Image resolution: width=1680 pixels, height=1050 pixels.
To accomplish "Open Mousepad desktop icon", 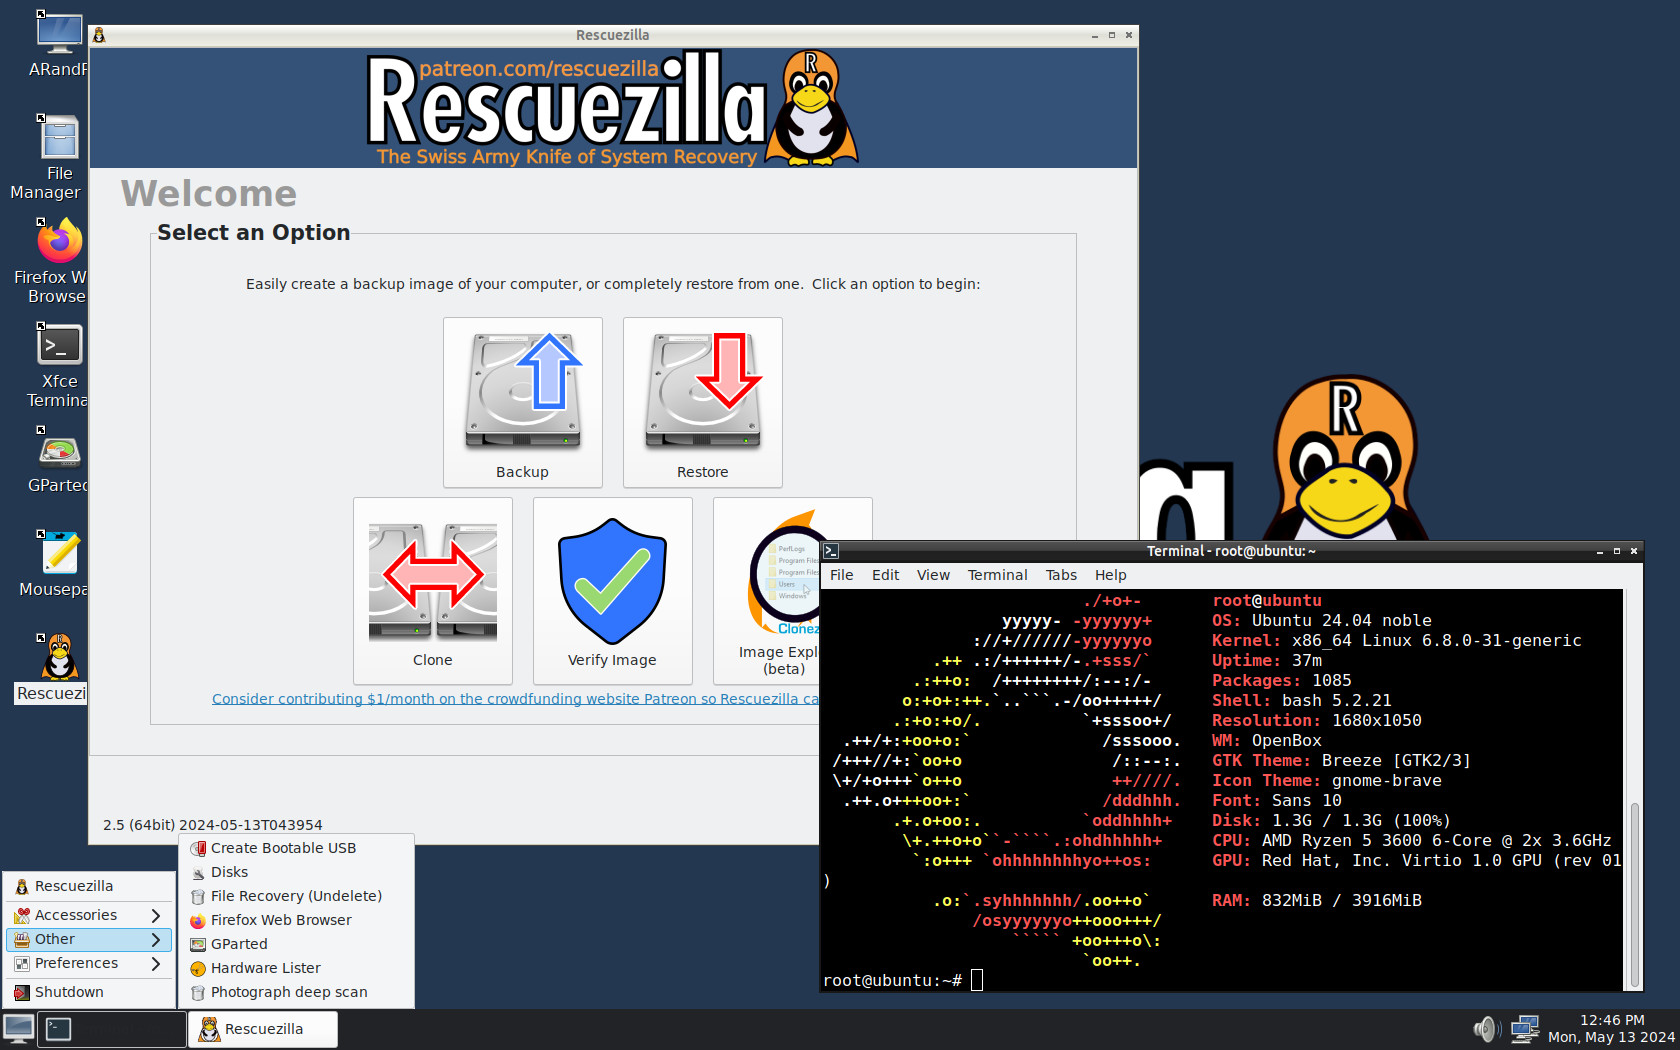I will pyautogui.click(x=56, y=564).
